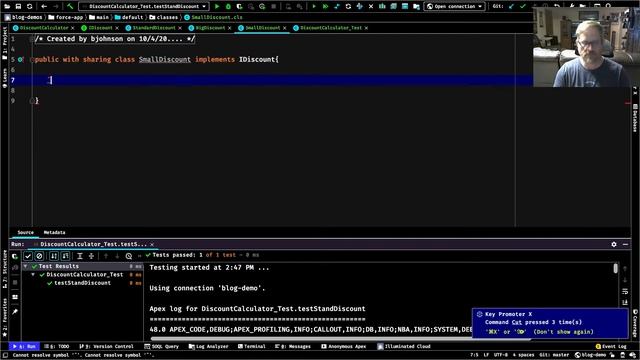The width and height of the screenshot is (640, 360).
Task: Open the Illuminated Cloud tool window
Action: [x=404, y=346]
